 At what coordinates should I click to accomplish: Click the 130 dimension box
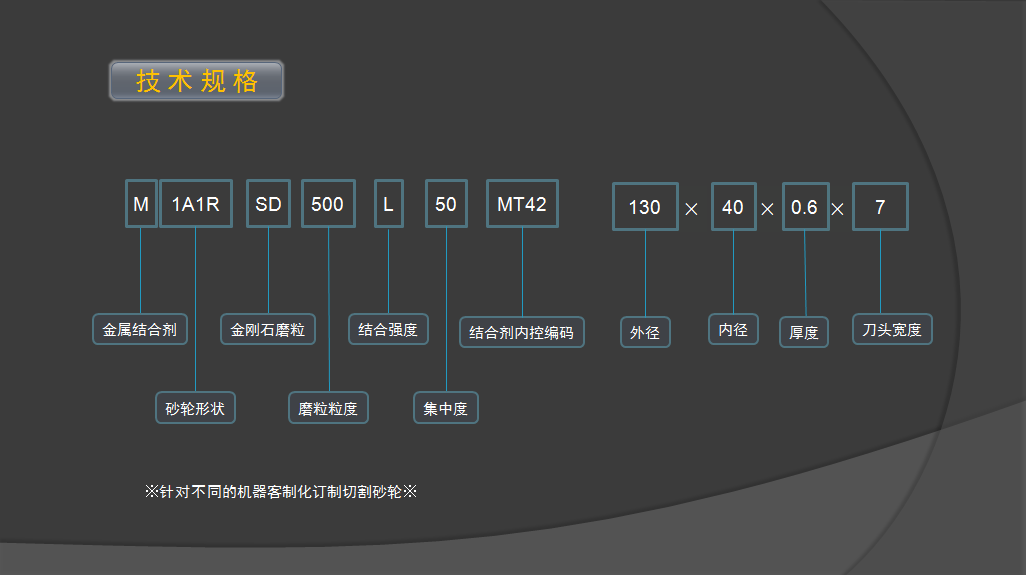(x=645, y=207)
